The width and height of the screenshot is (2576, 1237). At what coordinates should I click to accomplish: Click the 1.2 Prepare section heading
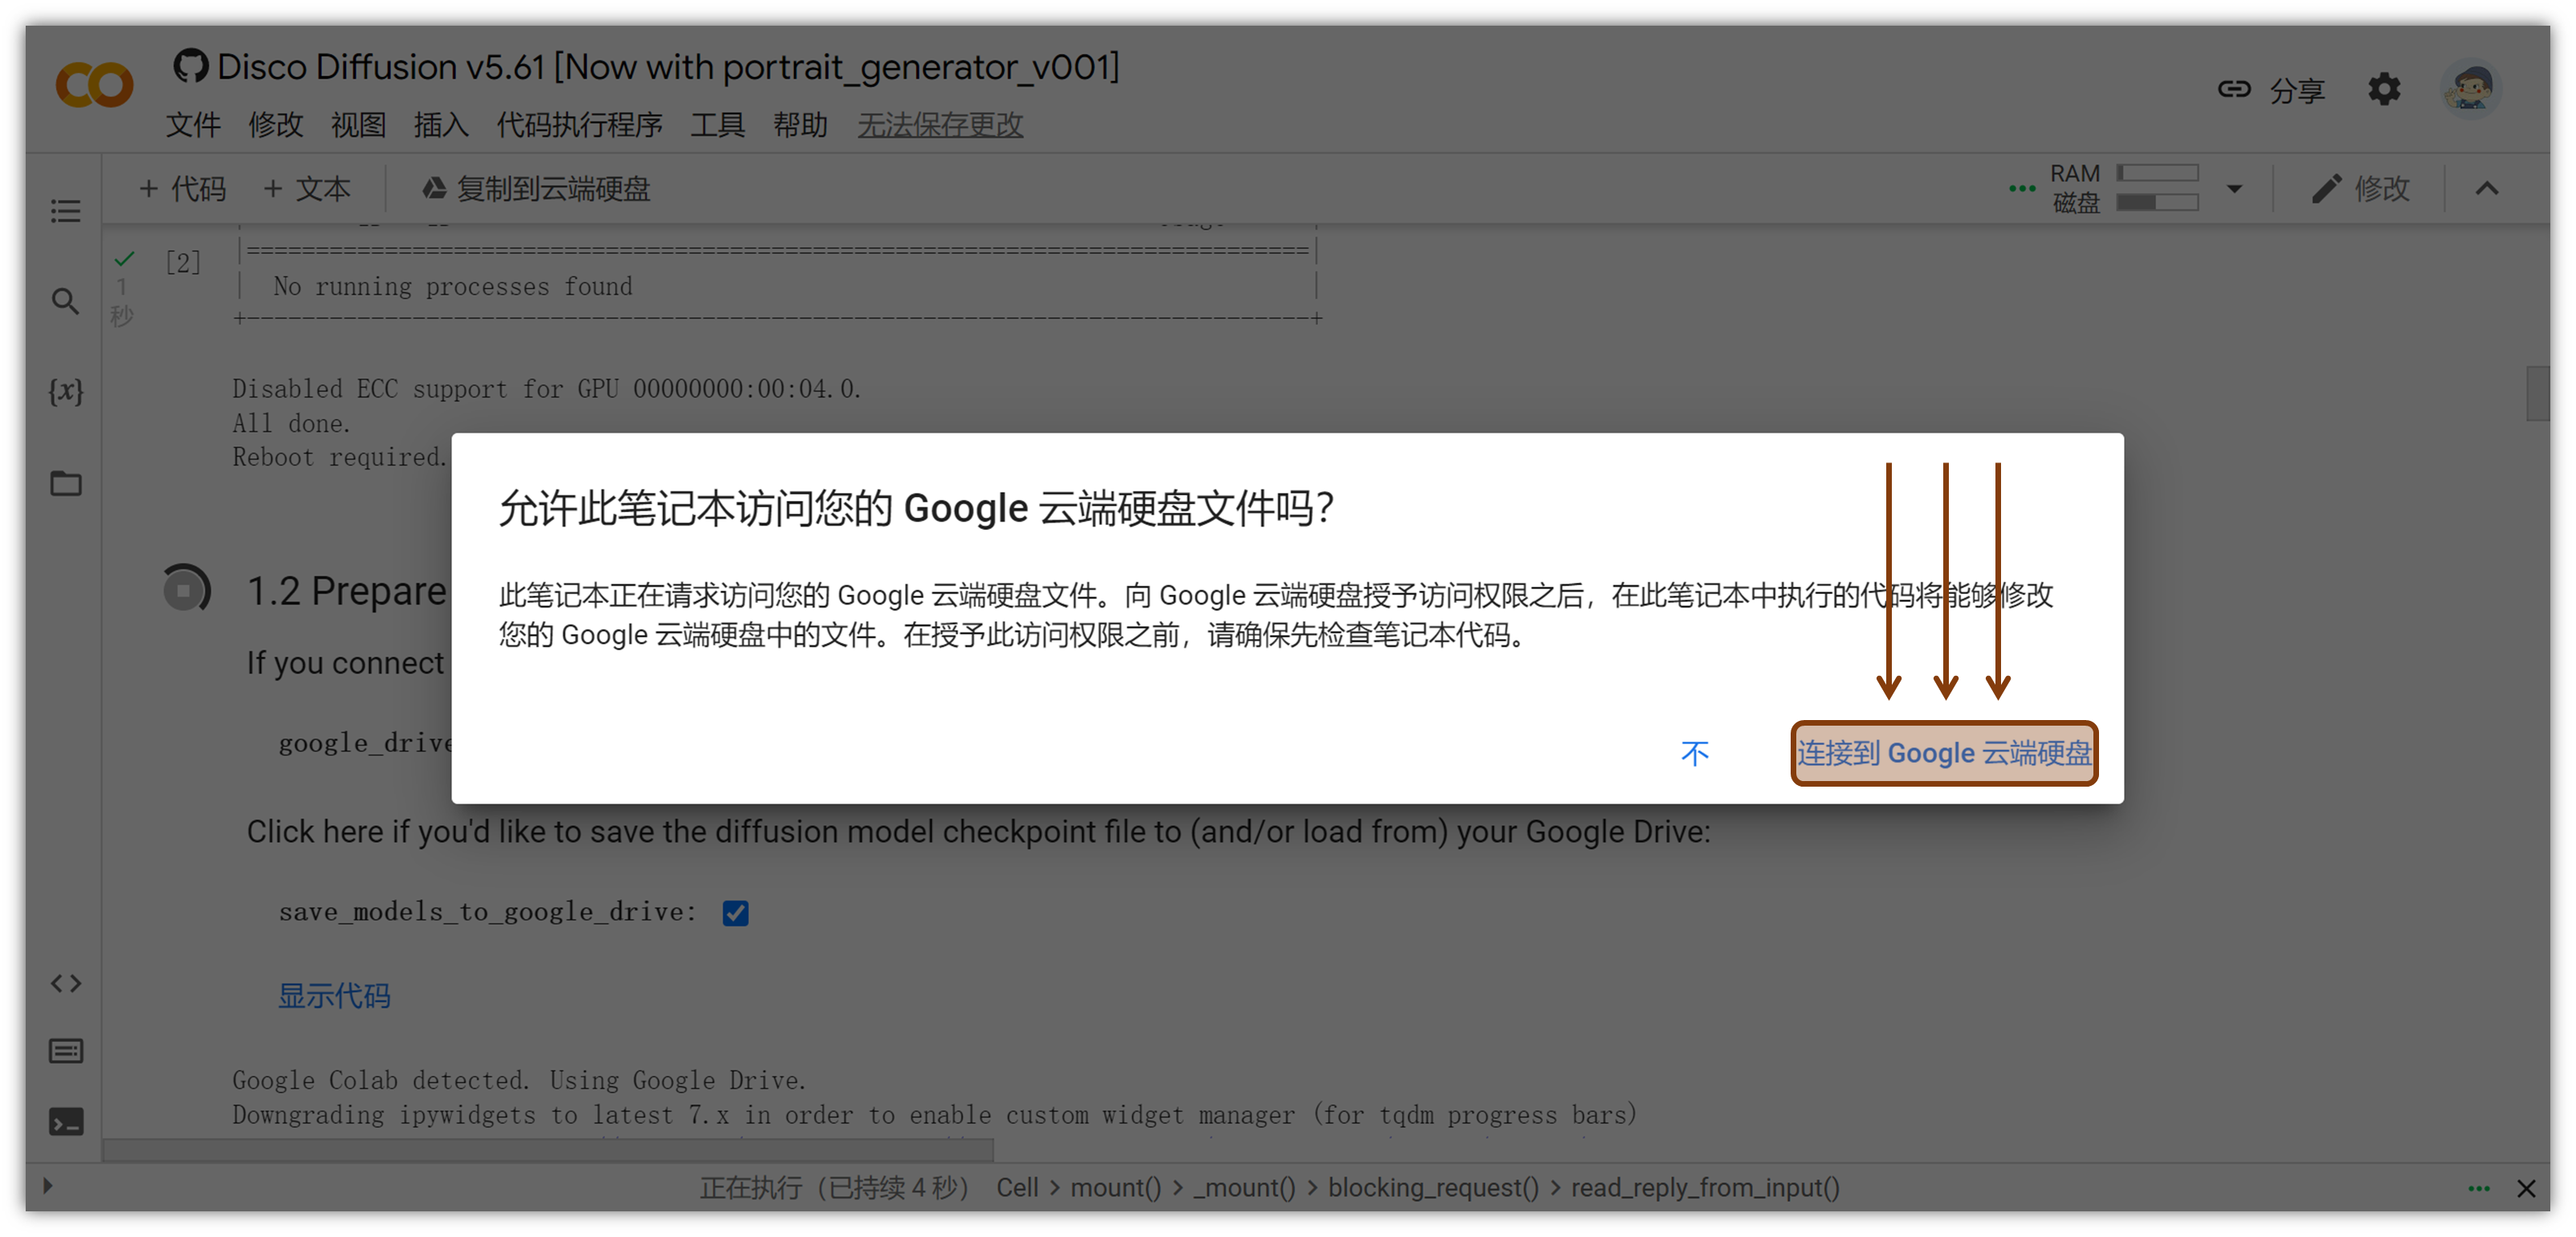pyautogui.click(x=346, y=591)
